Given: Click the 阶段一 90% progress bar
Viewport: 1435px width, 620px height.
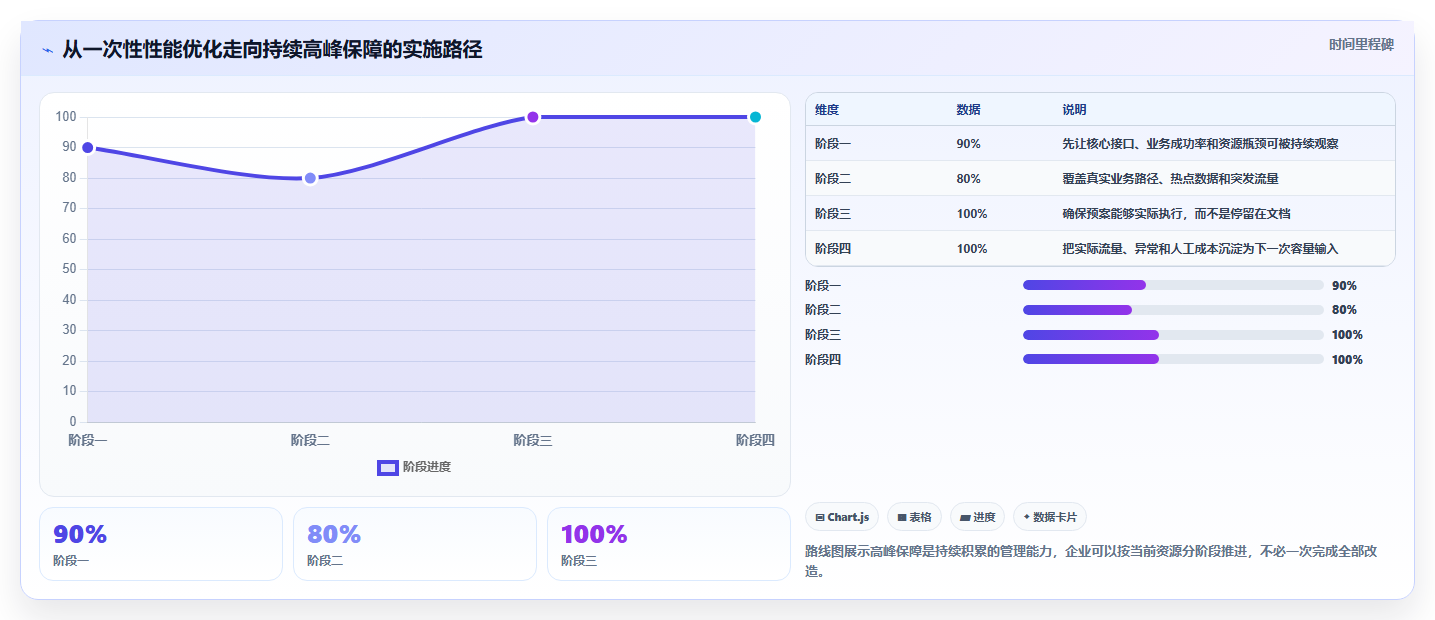Looking at the screenshot, I should tap(1173, 285).
